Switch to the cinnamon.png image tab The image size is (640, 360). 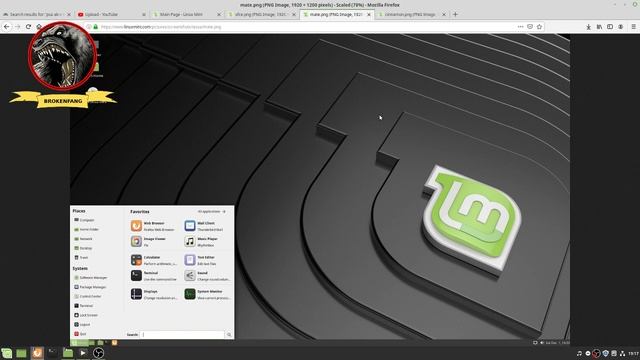click(x=411, y=14)
